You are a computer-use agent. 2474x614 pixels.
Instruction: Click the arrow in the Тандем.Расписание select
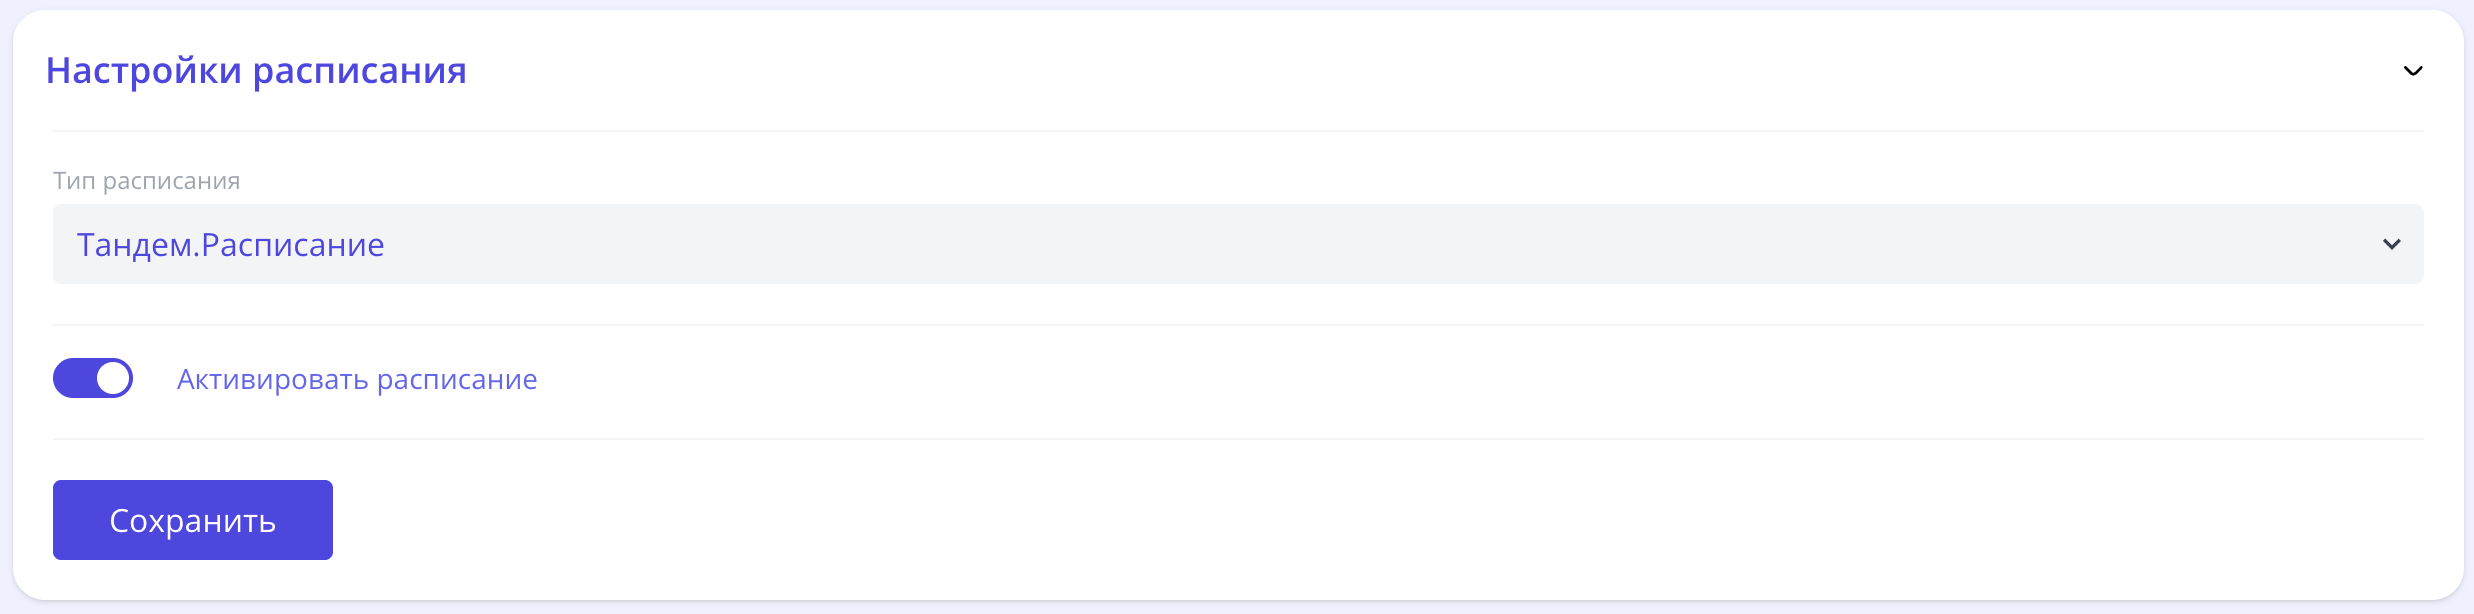coord(2391,244)
